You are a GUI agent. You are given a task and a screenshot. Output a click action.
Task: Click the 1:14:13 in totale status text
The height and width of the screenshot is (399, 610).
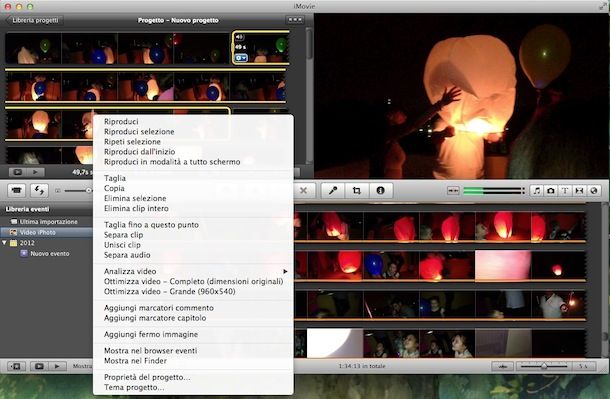(x=362, y=366)
